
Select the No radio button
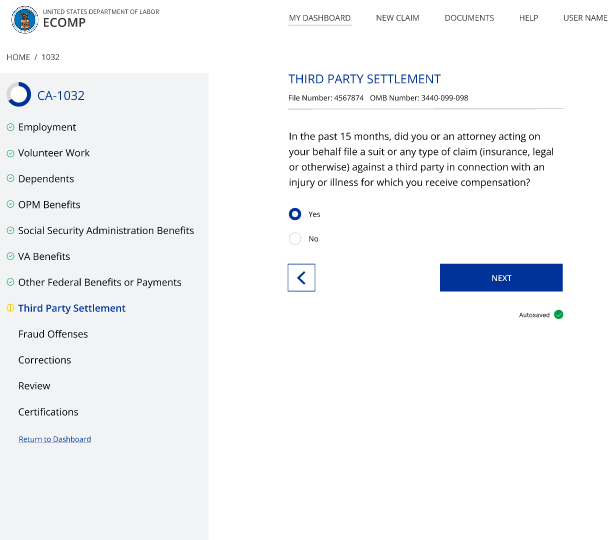(x=295, y=239)
